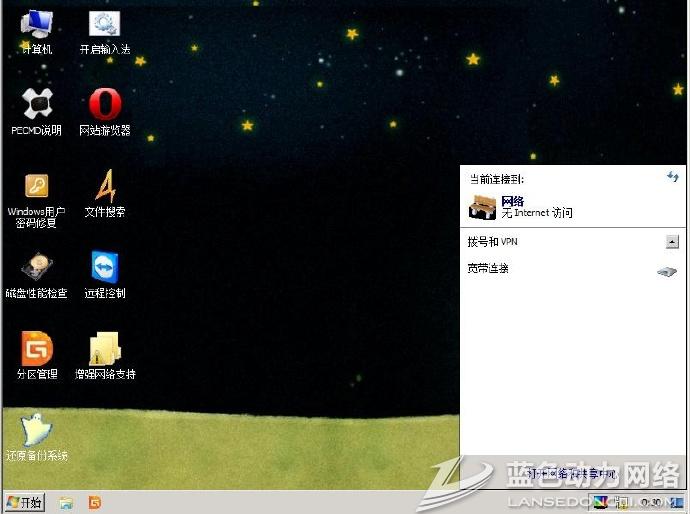Click the 当前连接到 header text
The width and height of the screenshot is (690, 514).
(x=496, y=180)
